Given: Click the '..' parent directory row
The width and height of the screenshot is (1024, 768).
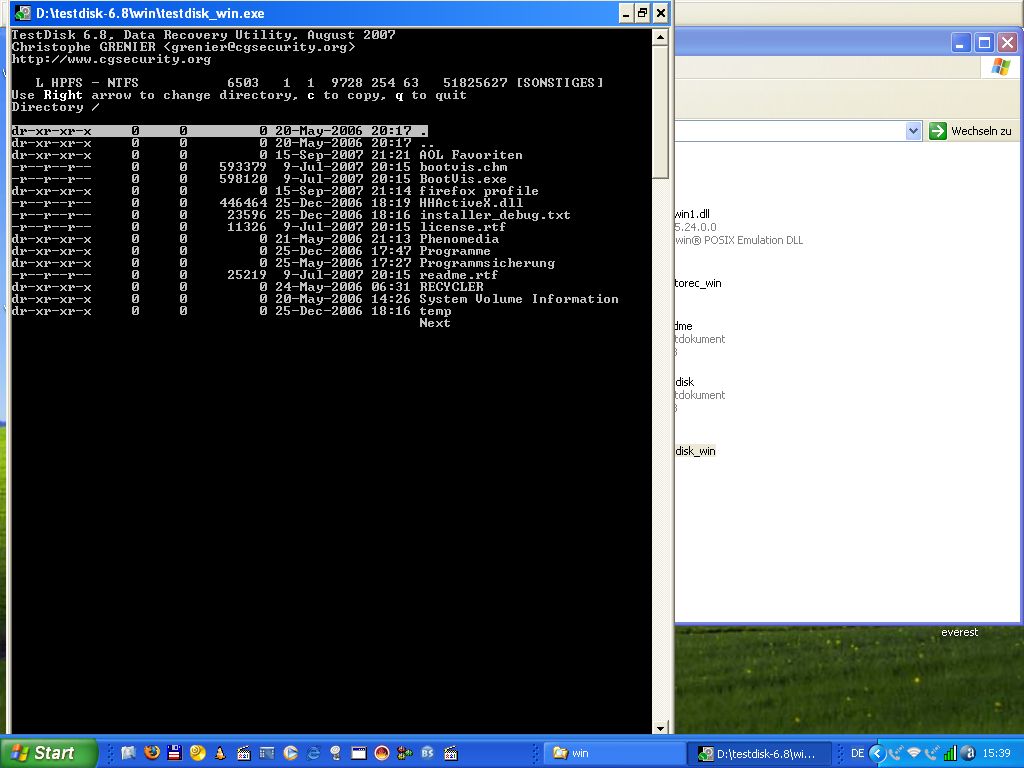Looking at the screenshot, I should (x=223, y=142).
